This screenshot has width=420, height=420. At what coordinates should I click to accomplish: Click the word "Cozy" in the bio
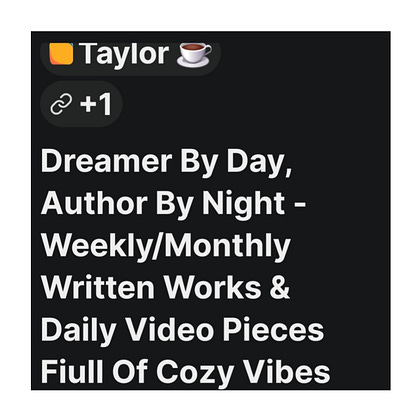(195, 373)
